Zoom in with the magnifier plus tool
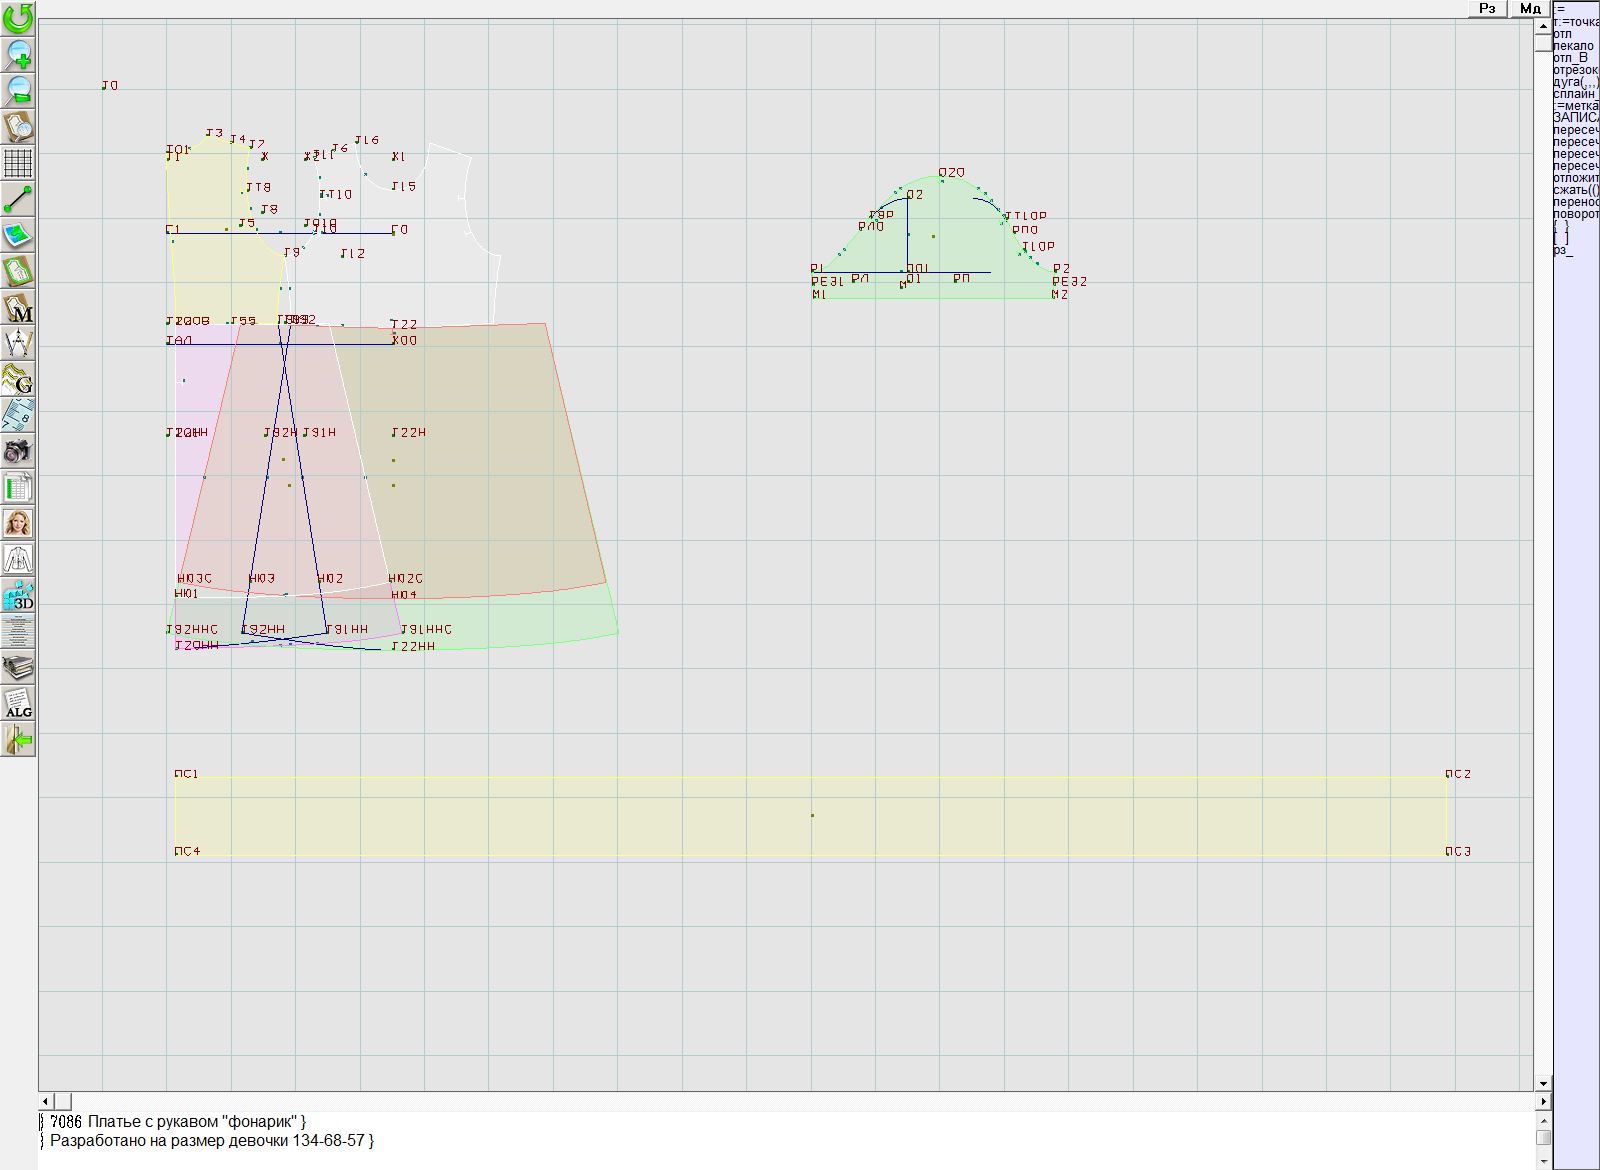Screen dimensions: 1600x1170 coord(18,54)
